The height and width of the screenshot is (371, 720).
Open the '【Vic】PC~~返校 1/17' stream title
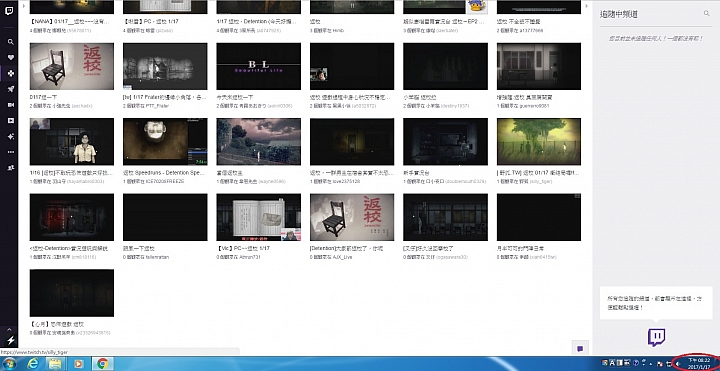coord(243,248)
